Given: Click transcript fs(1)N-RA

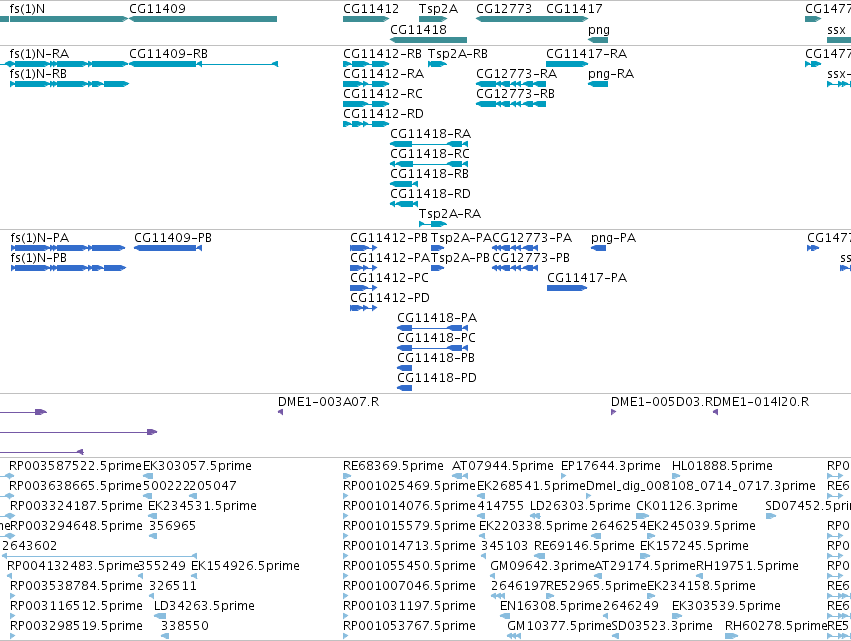Looking at the screenshot, I should pos(39,54).
